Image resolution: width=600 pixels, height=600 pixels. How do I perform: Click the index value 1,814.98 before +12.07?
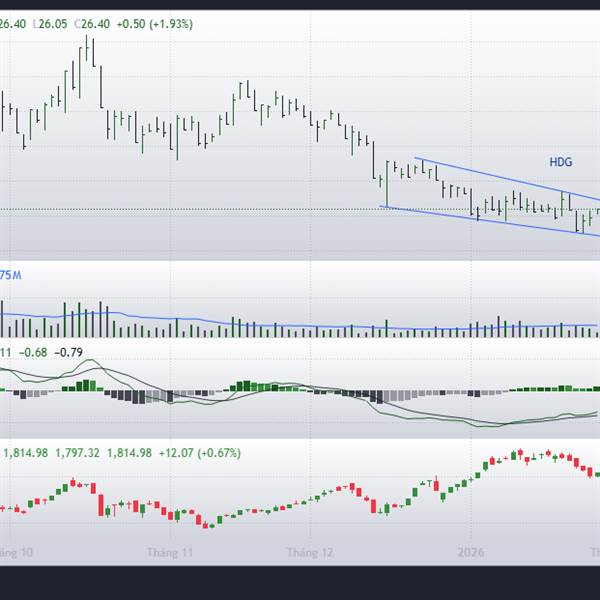[x=129, y=453]
